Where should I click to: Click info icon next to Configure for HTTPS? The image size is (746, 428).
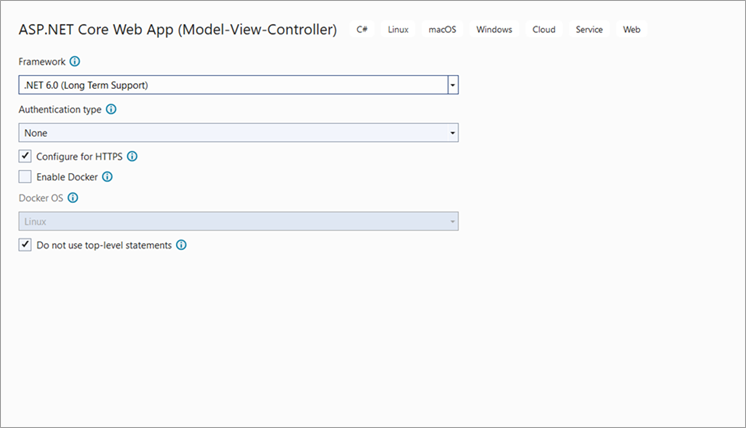132,157
